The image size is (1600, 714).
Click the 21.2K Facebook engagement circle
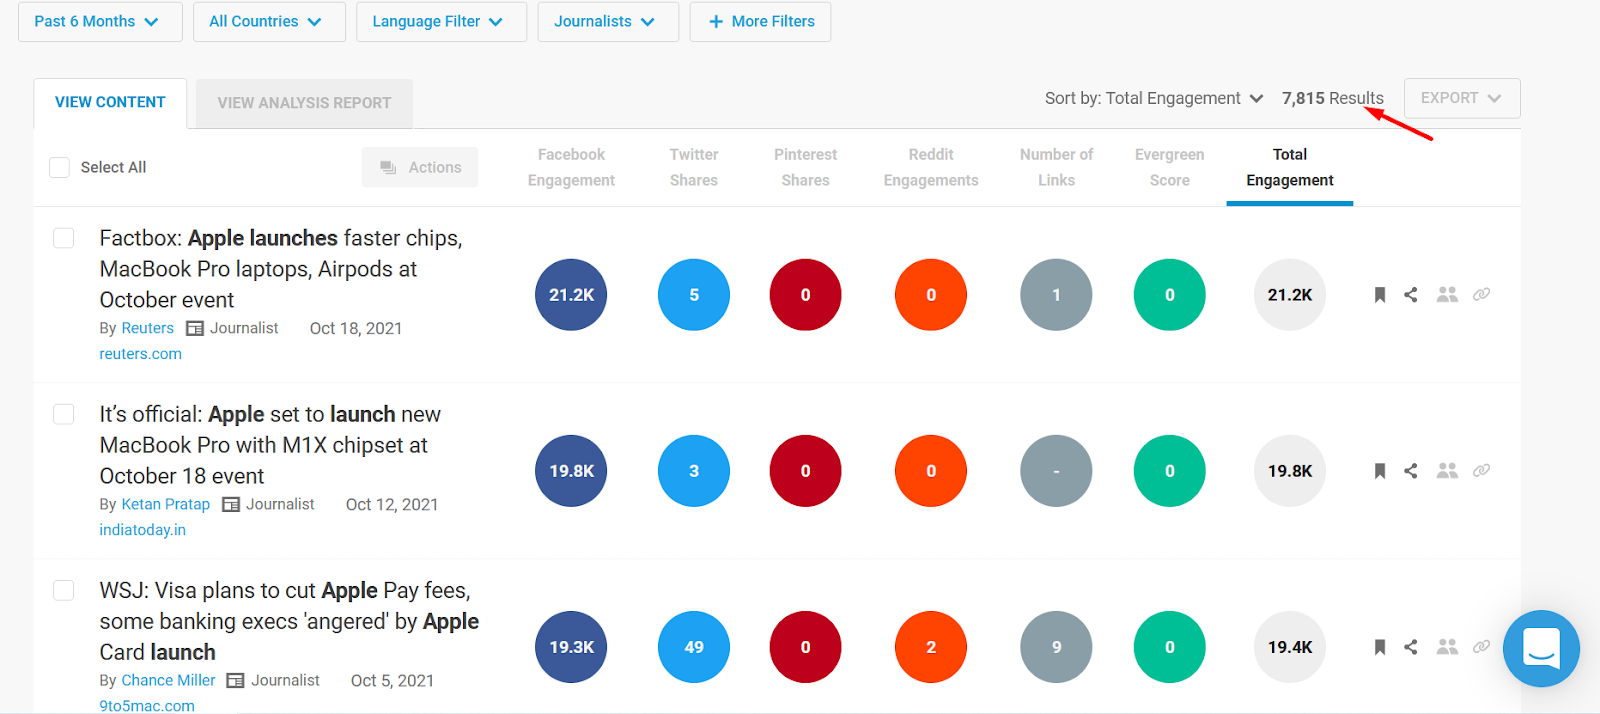[571, 295]
